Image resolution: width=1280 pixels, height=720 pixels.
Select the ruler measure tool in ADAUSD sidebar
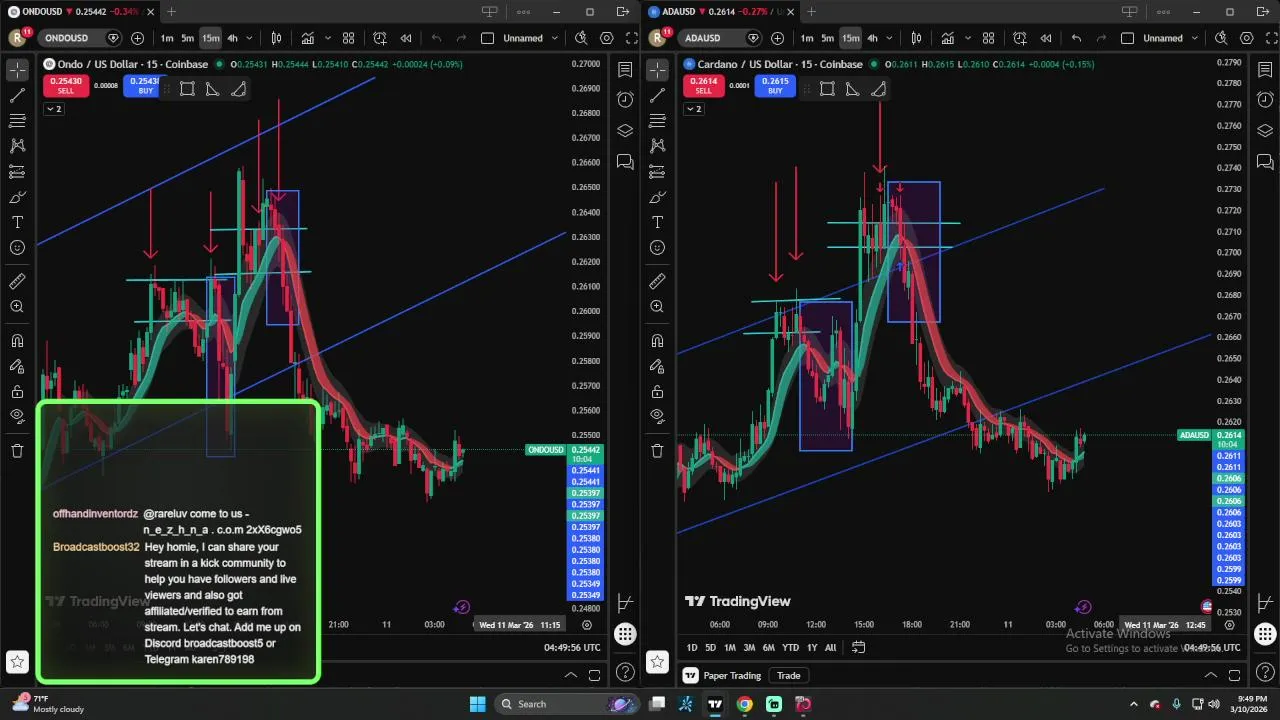click(657, 282)
